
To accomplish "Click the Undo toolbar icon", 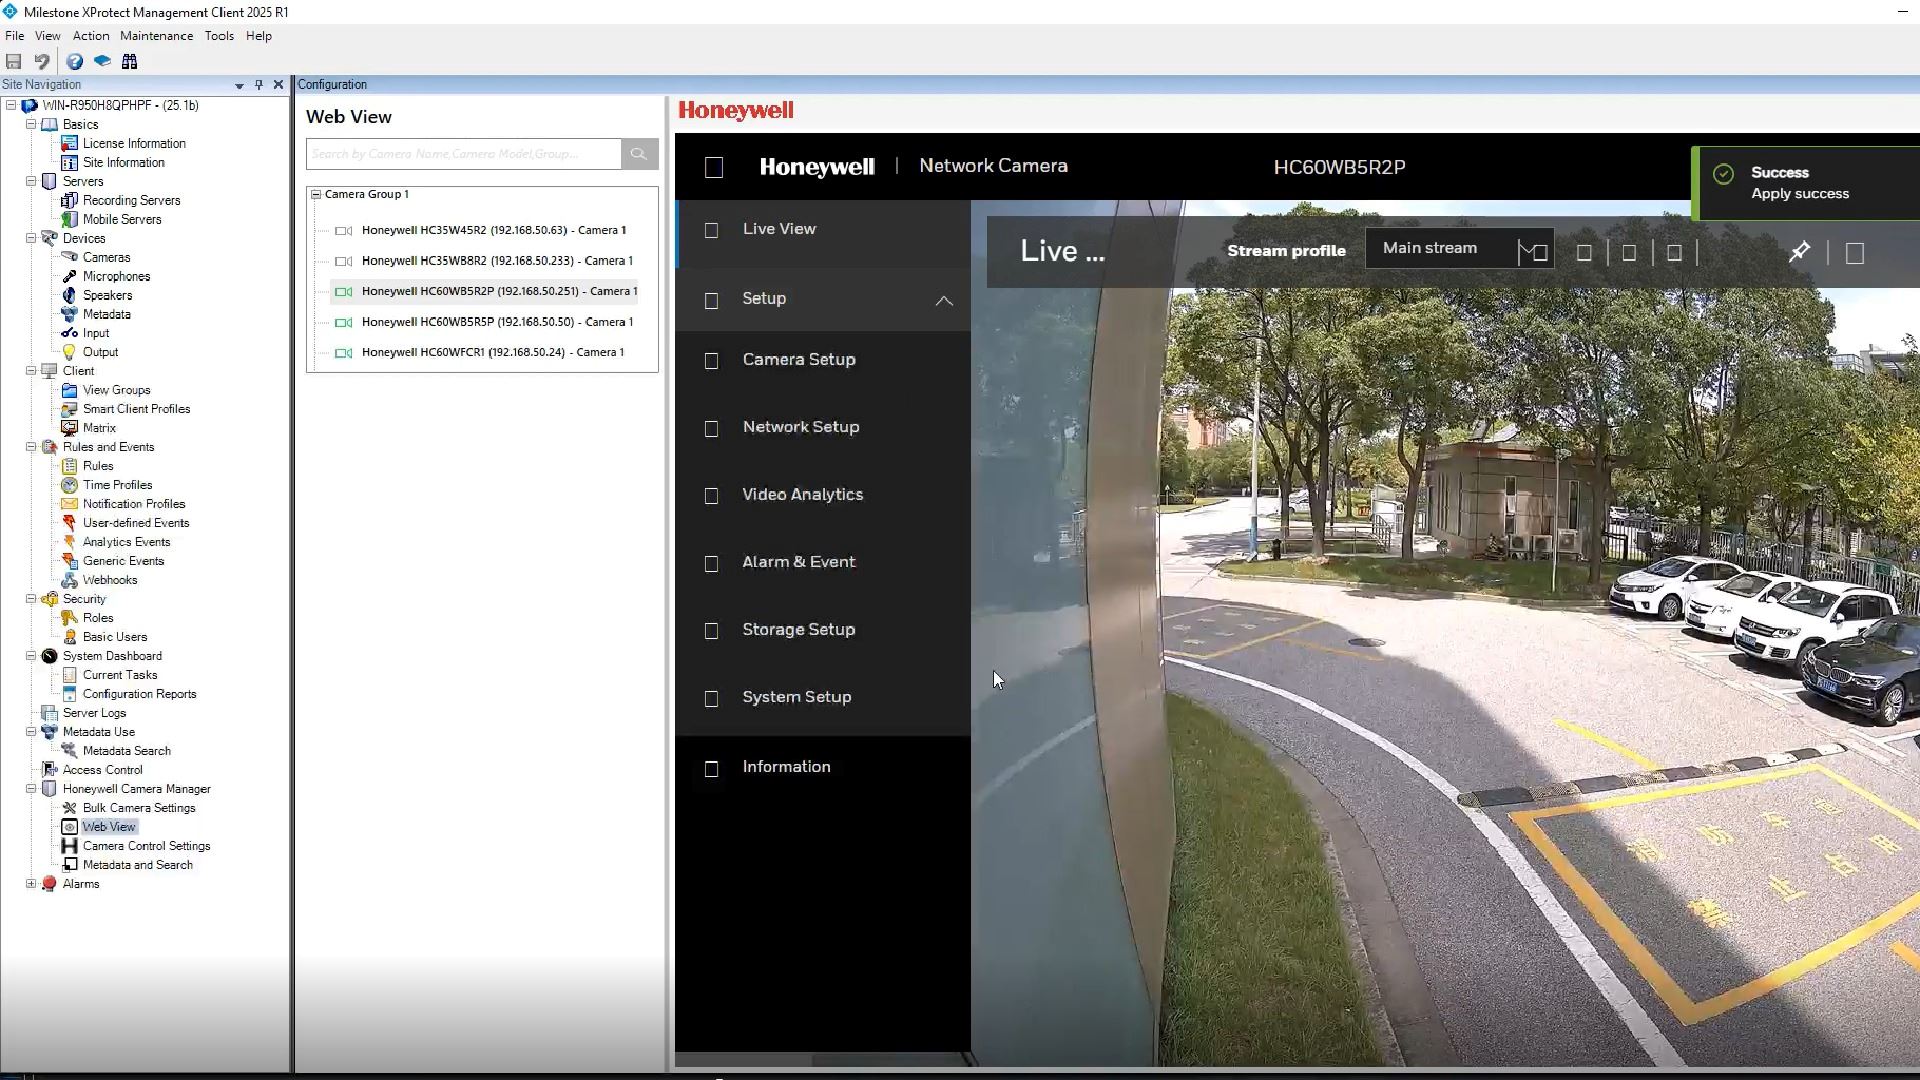I will pos(42,62).
